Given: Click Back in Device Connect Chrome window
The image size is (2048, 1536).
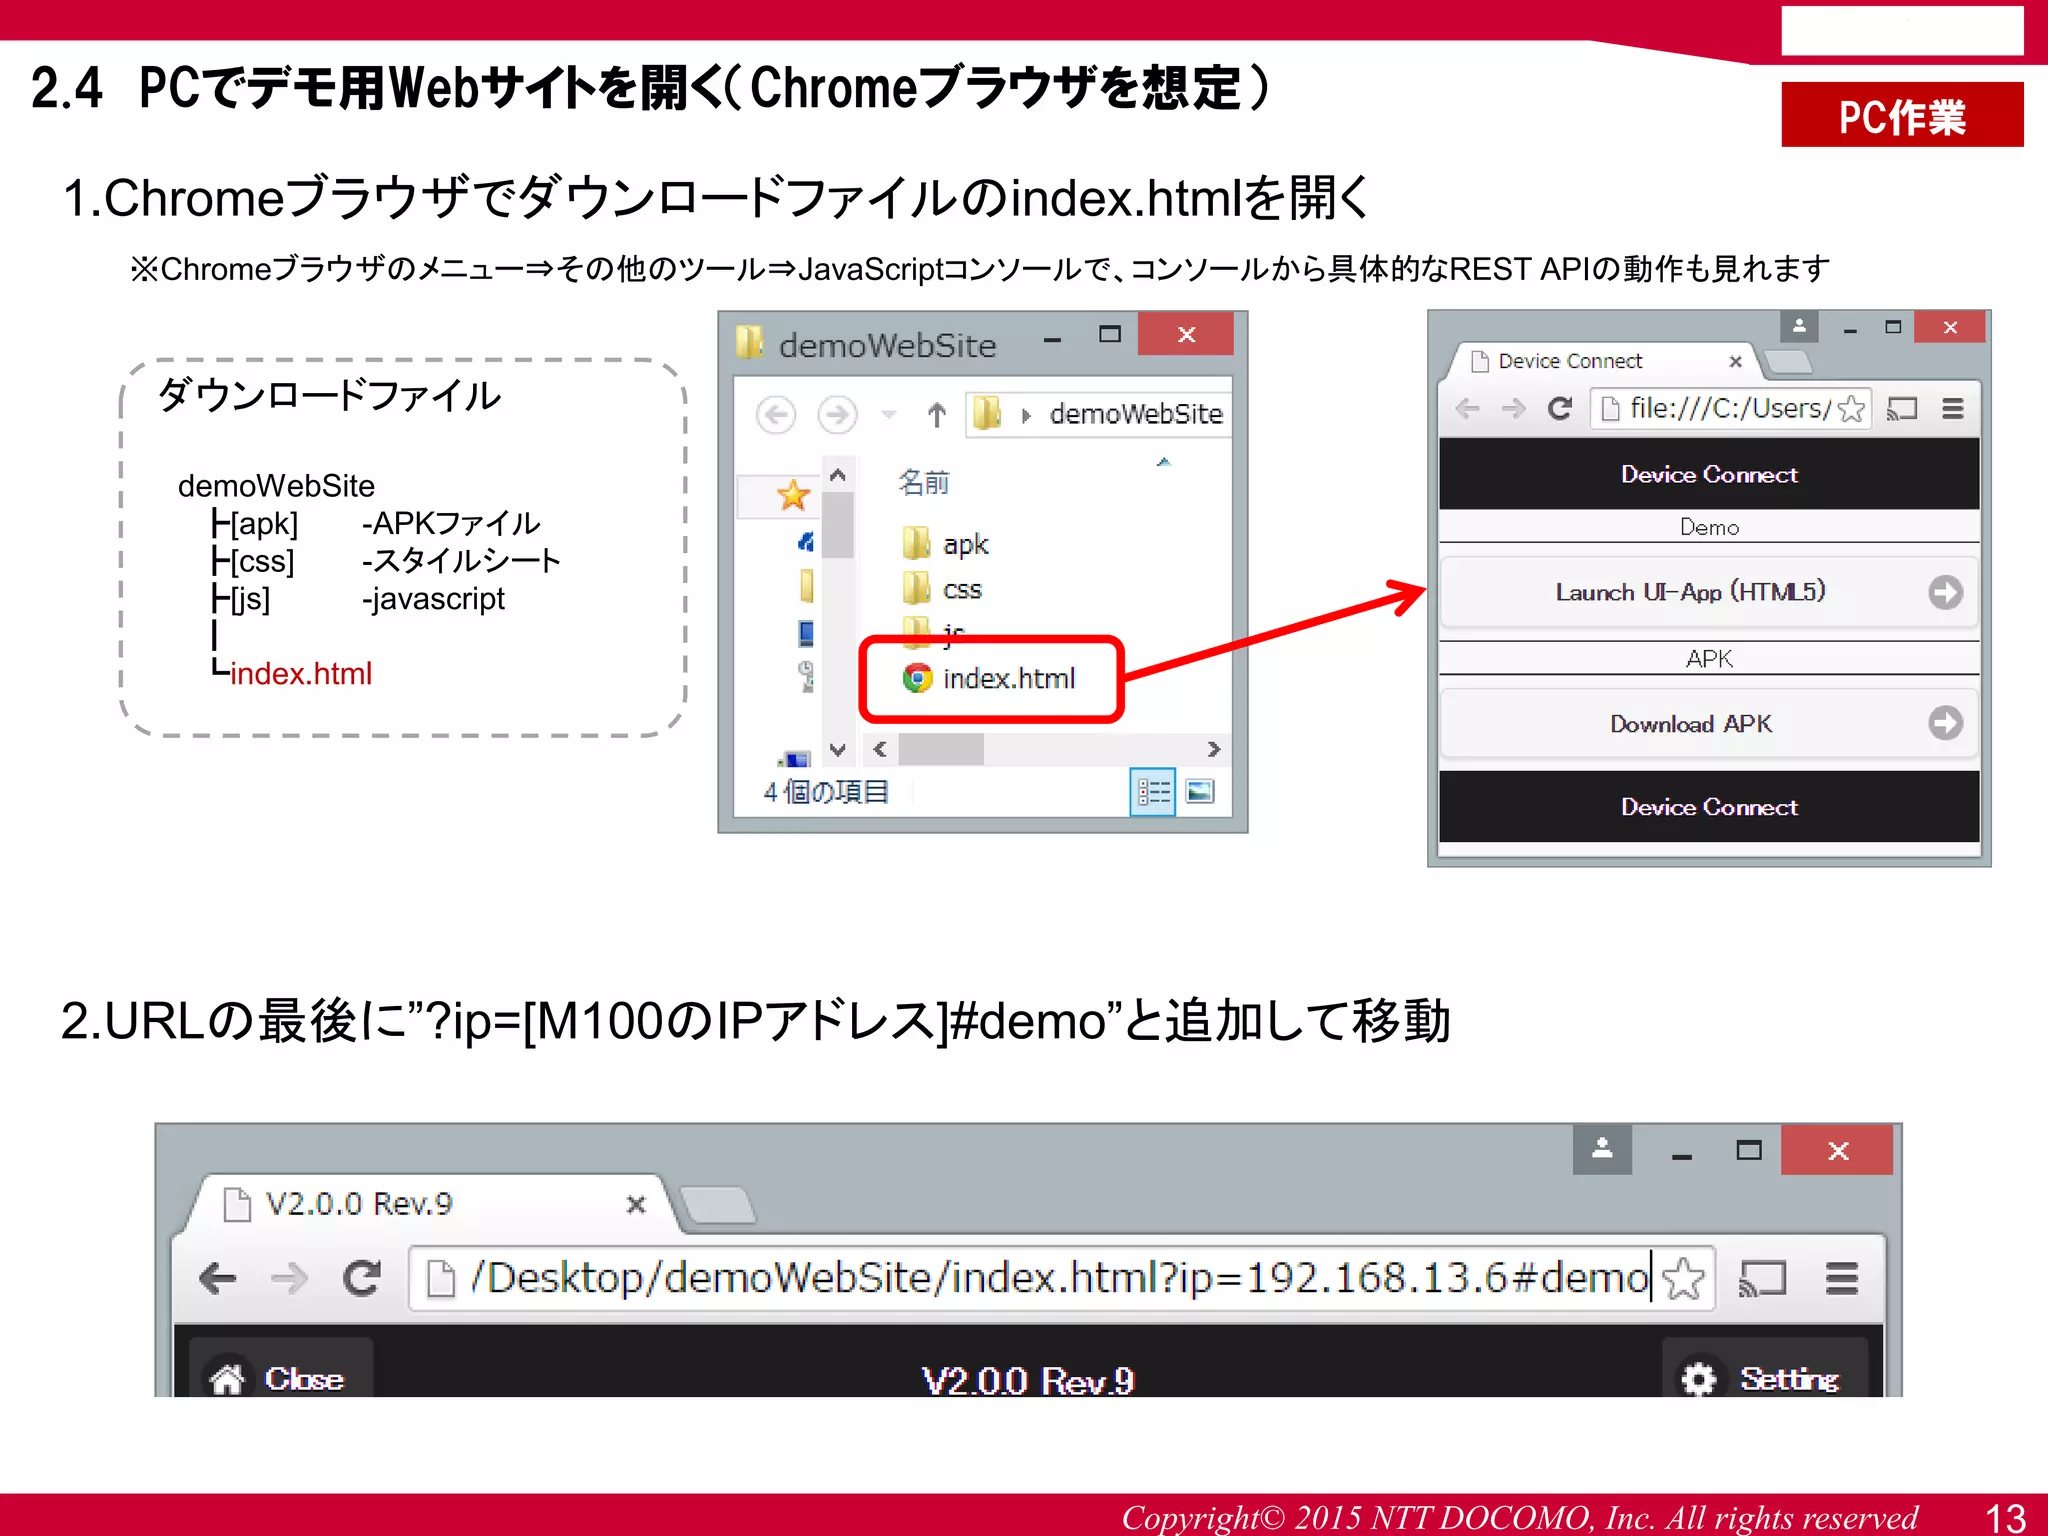Looking at the screenshot, I should 1468,408.
